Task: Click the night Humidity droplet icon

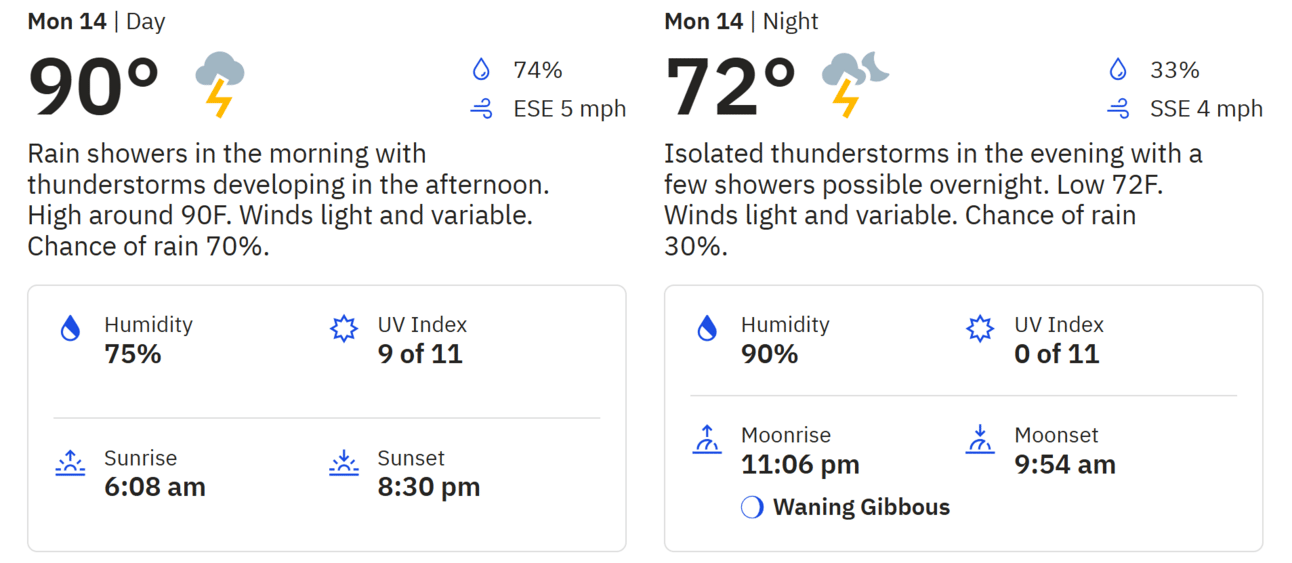Action: click(707, 328)
